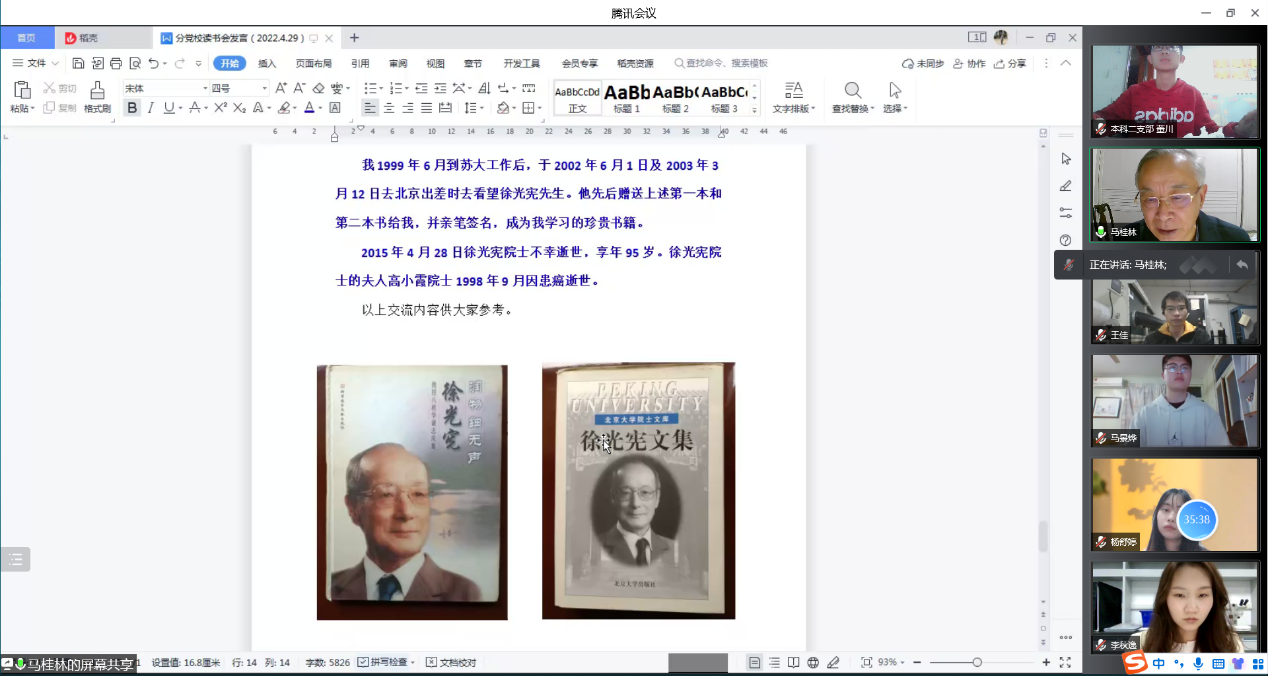Collapse the ribbon with the chevron
1268x676 pixels.
1066,63
